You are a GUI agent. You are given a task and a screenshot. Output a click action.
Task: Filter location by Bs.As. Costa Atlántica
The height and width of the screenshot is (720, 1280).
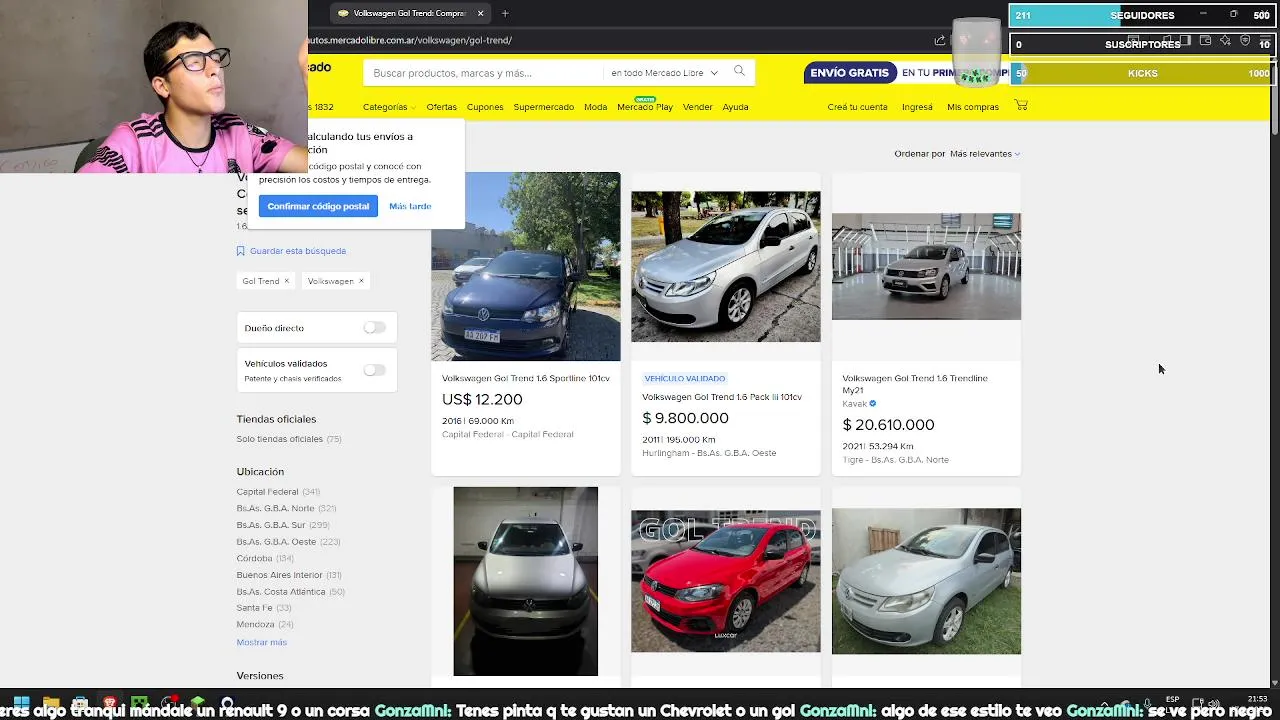[290, 592]
